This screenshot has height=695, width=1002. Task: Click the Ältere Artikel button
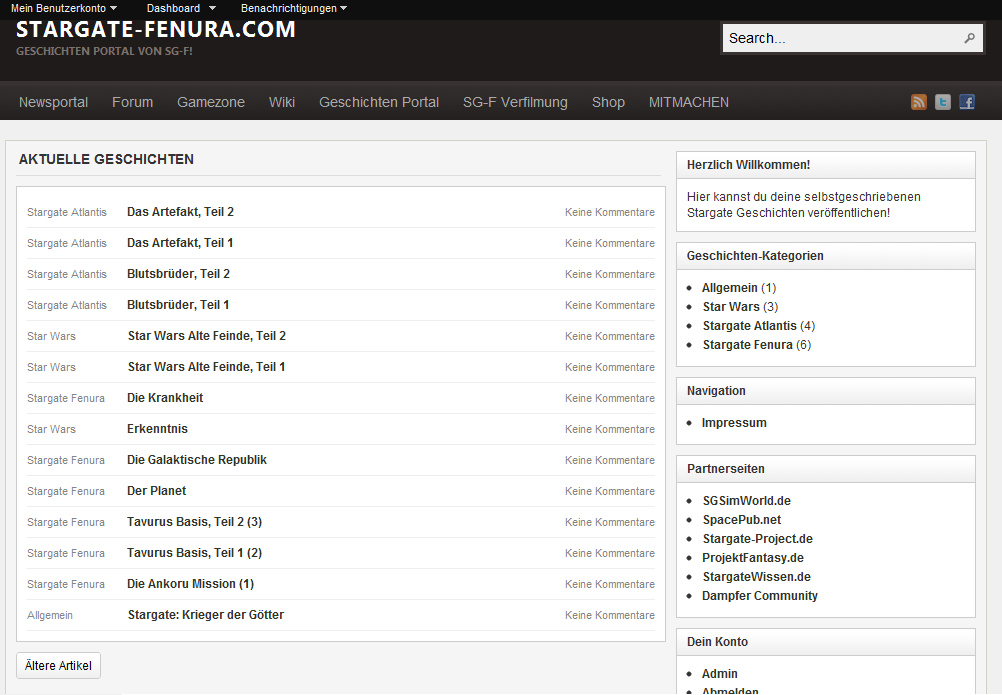[58, 666]
